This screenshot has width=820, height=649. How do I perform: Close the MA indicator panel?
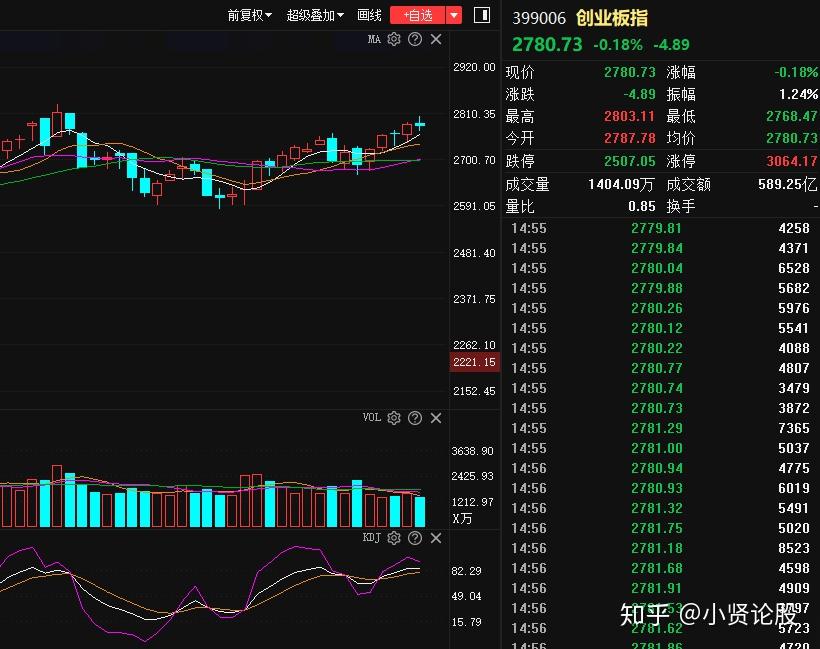coord(435,39)
